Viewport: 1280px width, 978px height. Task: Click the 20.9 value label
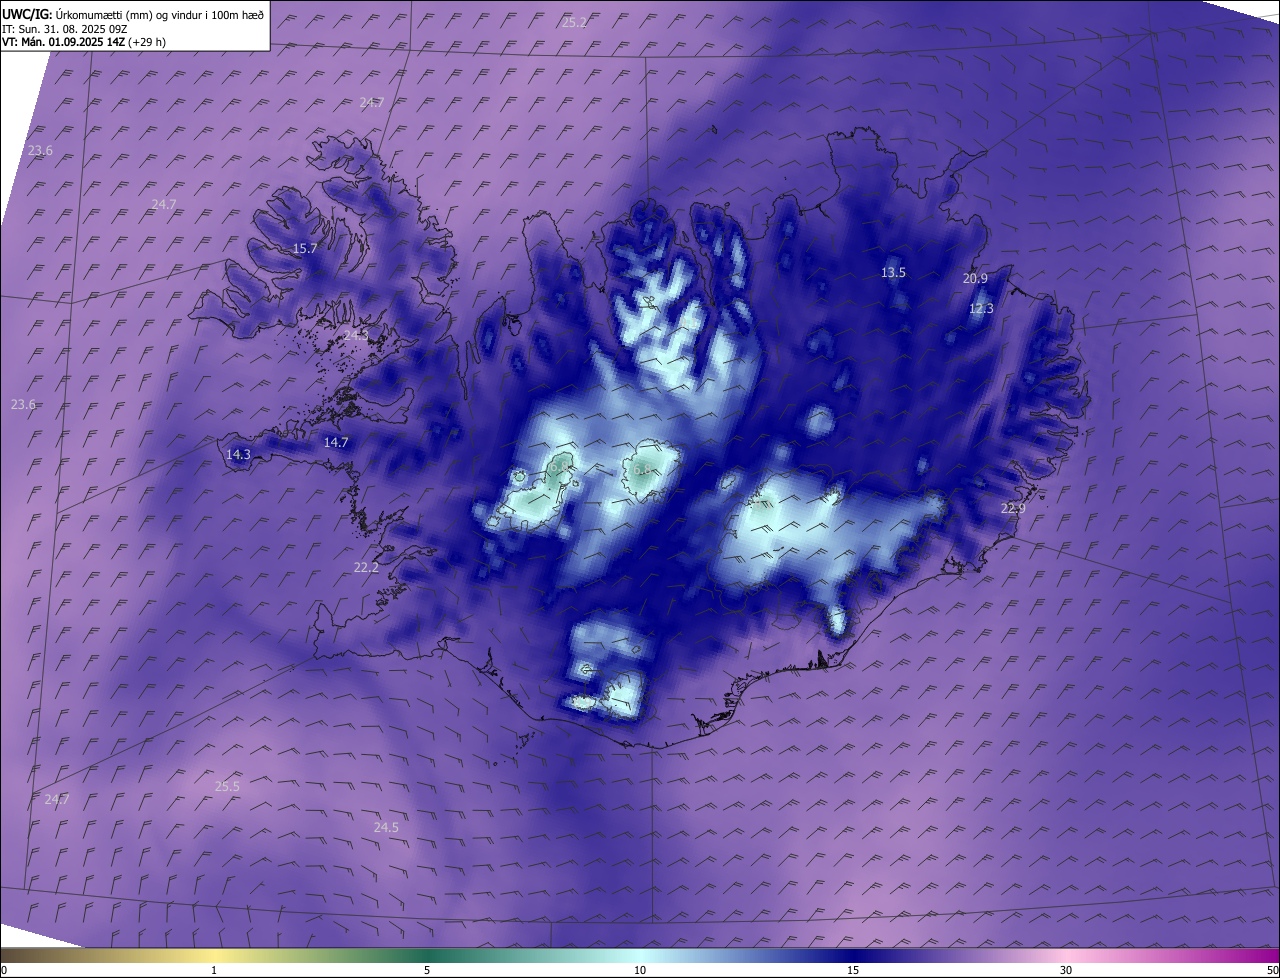975,278
